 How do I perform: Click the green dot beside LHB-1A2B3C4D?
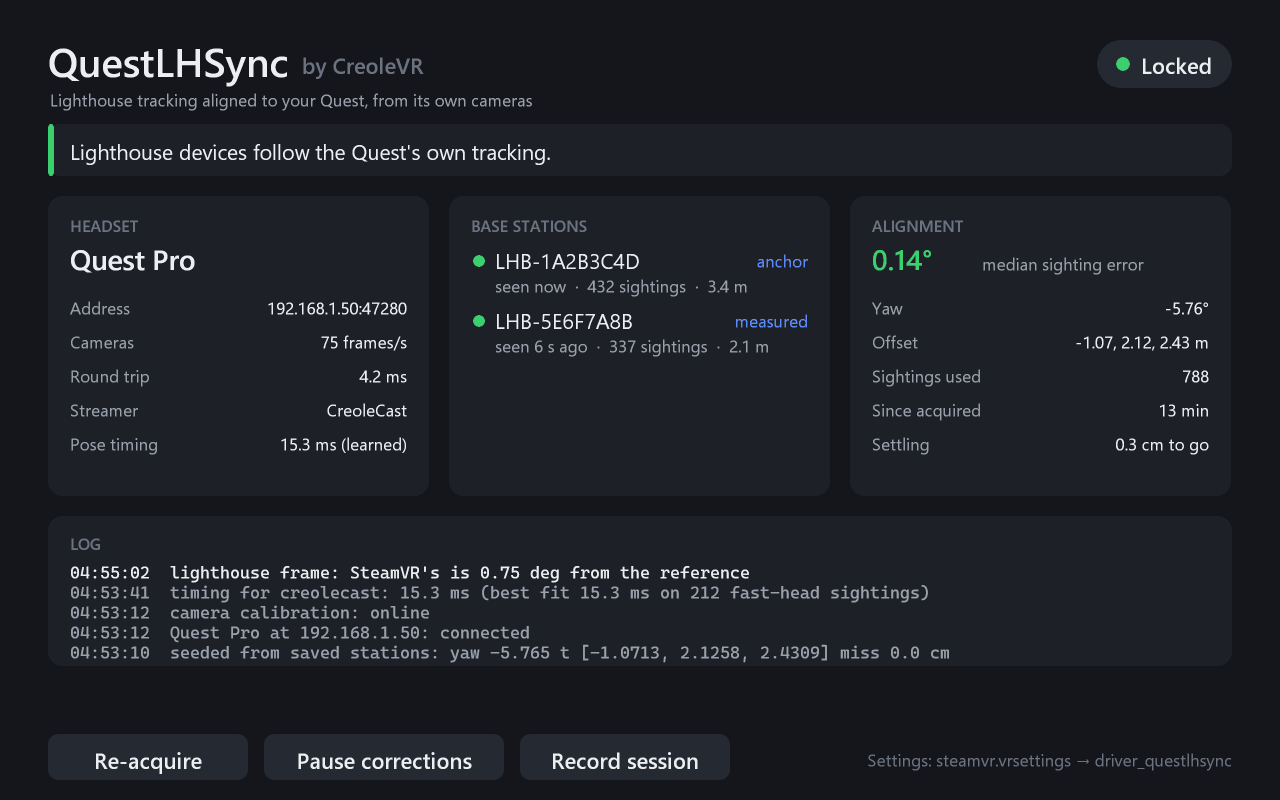click(x=478, y=262)
